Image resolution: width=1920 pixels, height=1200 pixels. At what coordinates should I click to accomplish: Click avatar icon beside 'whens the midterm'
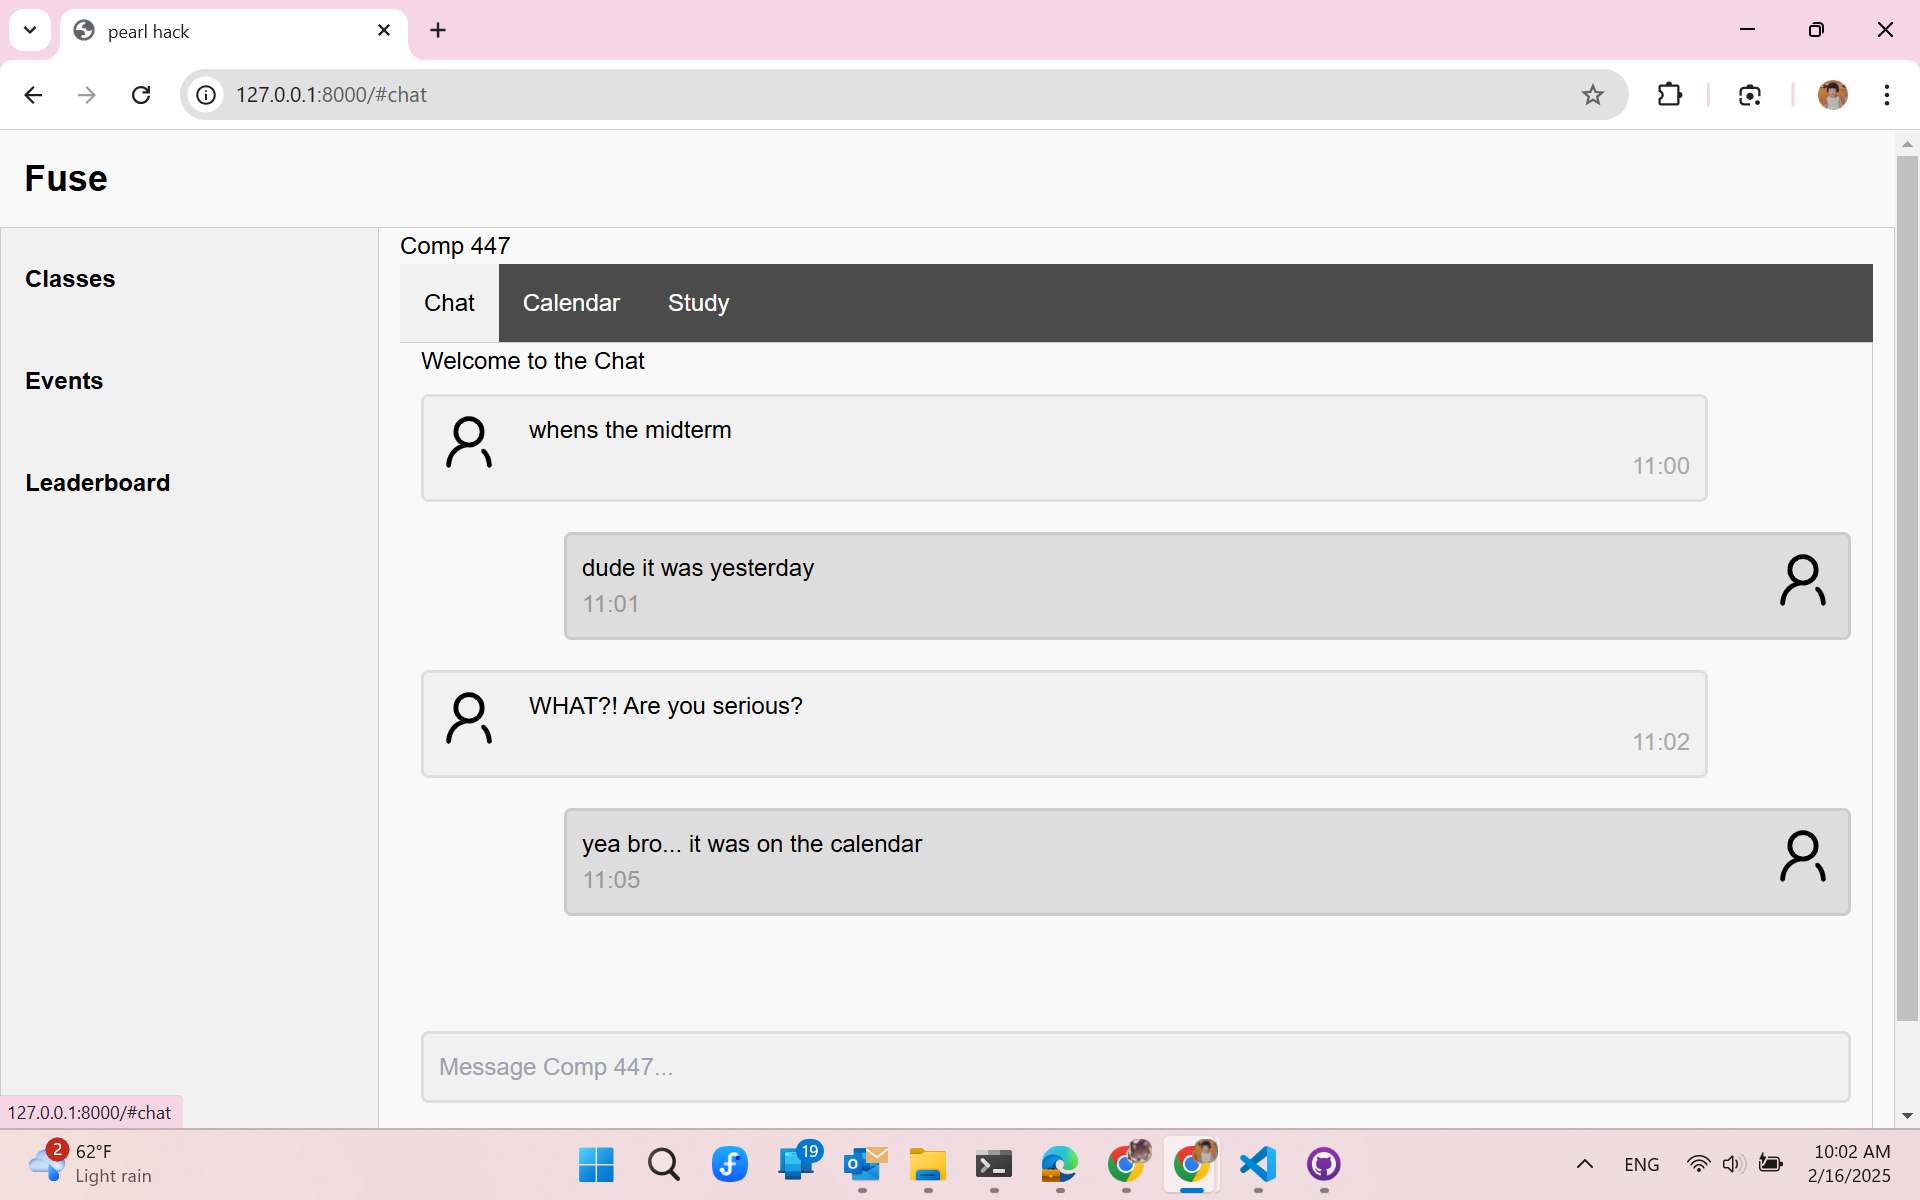point(468,443)
